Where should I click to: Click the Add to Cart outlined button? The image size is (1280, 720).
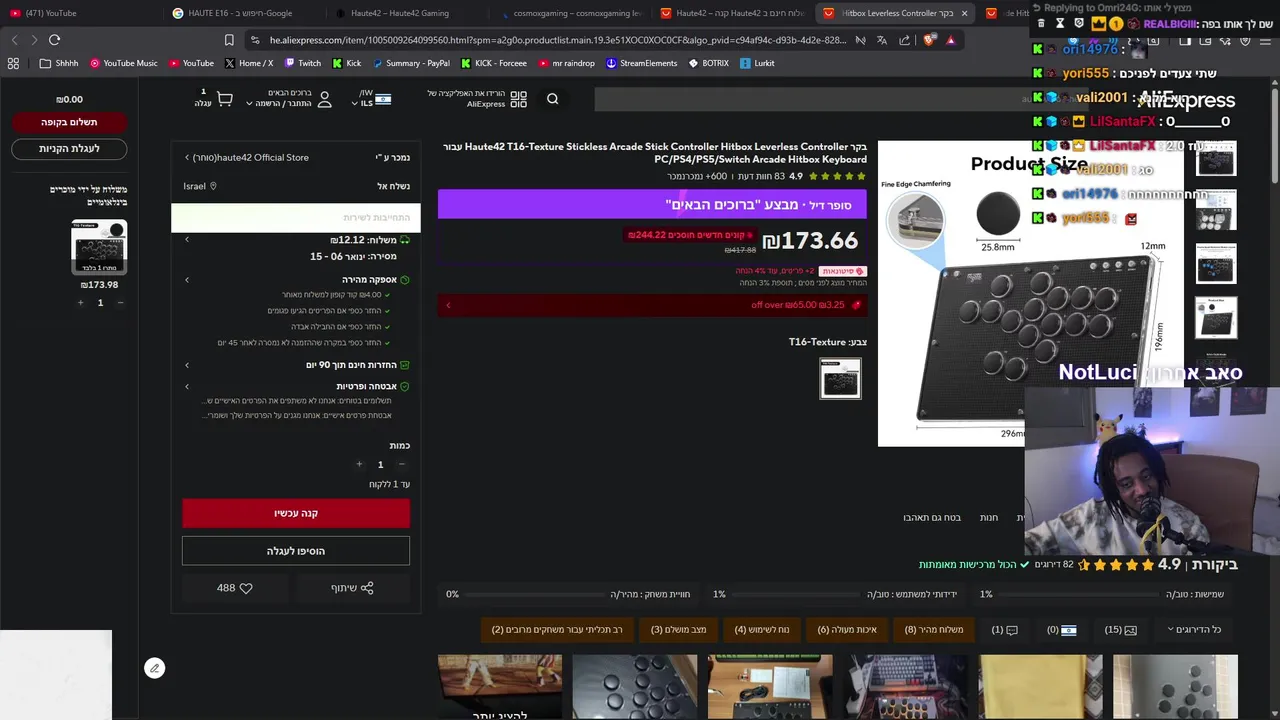pyautogui.click(x=296, y=551)
